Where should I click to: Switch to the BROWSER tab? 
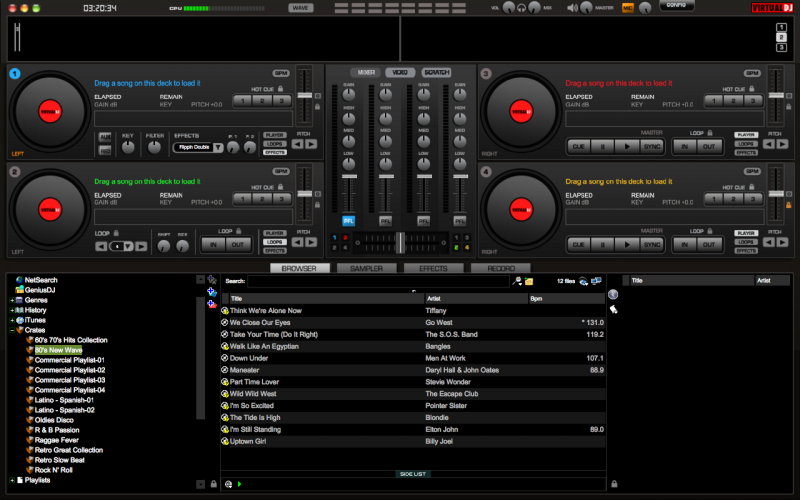coord(299,268)
